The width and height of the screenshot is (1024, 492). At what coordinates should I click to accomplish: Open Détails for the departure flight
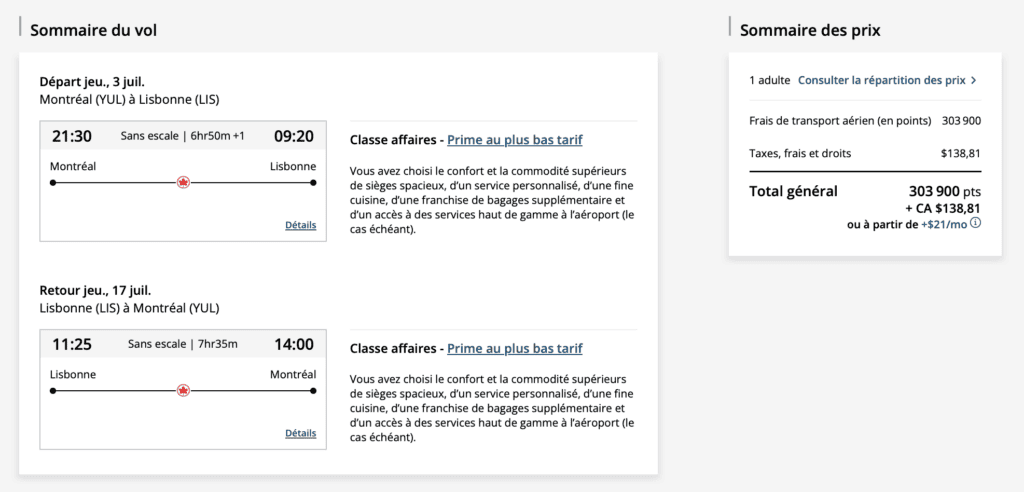coord(300,225)
